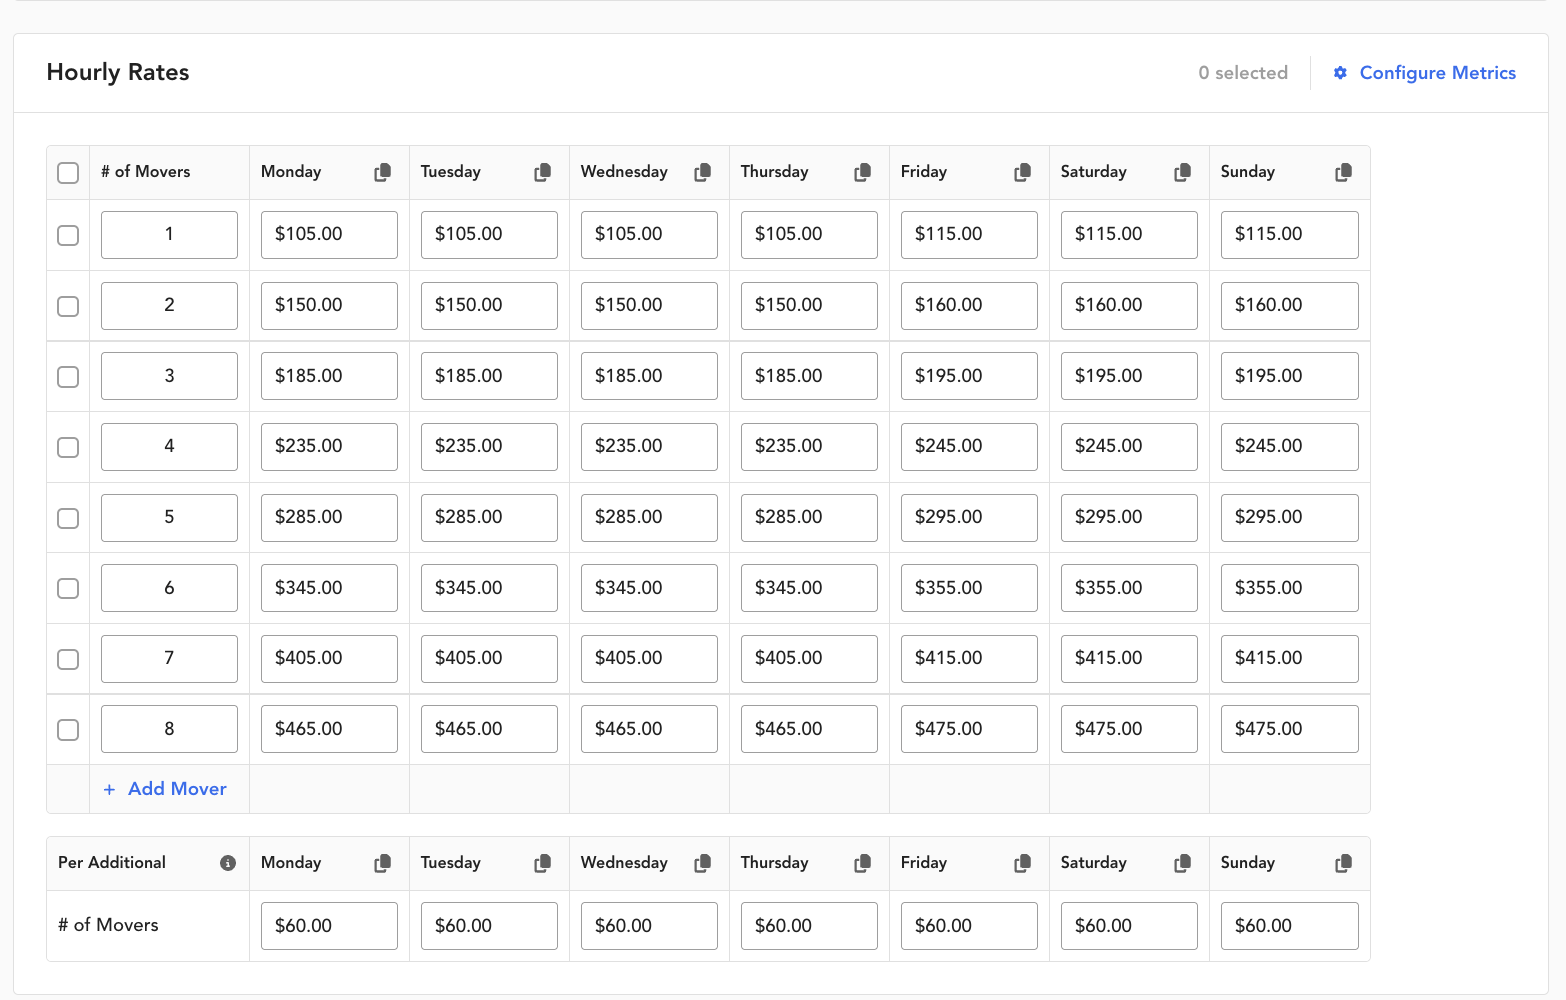This screenshot has height=1000, width=1566.
Task: Click the copy icon beside Sunday in Hourly Rates header
Action: (1343, 172)
